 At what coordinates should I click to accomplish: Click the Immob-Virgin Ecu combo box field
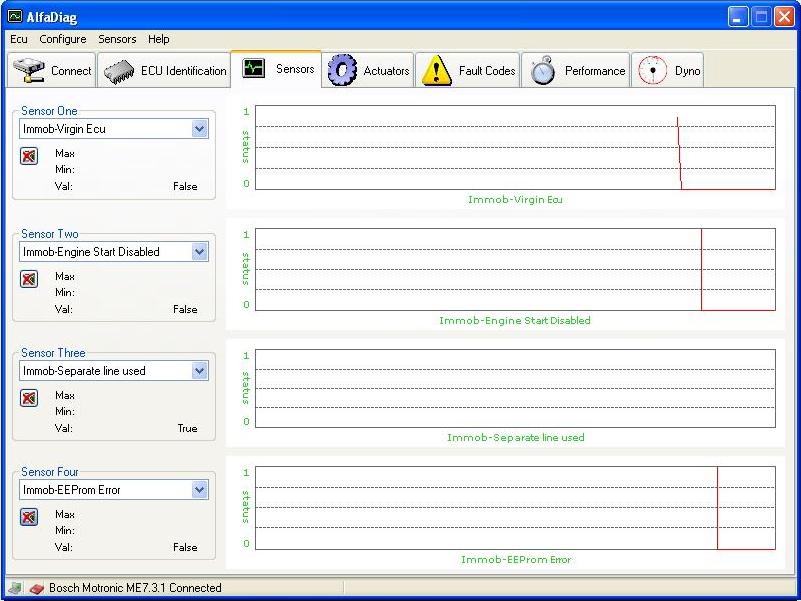pyautogui.click(x=114, y=129)
